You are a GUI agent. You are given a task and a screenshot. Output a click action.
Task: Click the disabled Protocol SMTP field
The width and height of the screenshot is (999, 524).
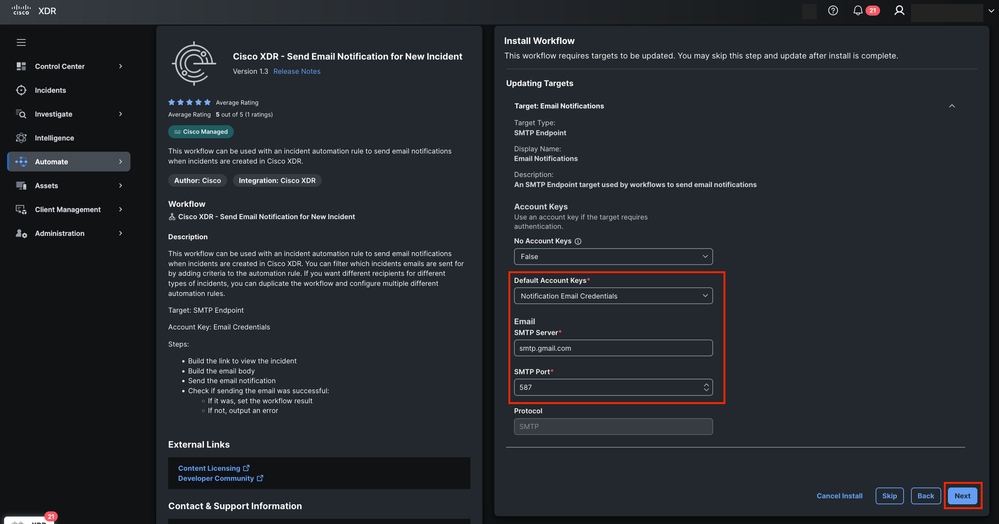(x=613, y=426)
